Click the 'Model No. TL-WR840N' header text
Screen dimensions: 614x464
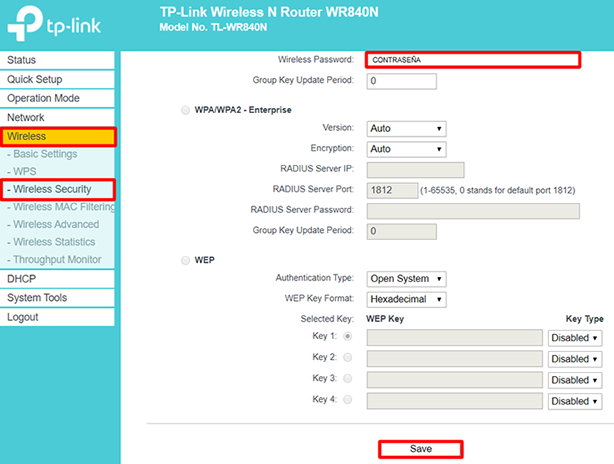213,27
